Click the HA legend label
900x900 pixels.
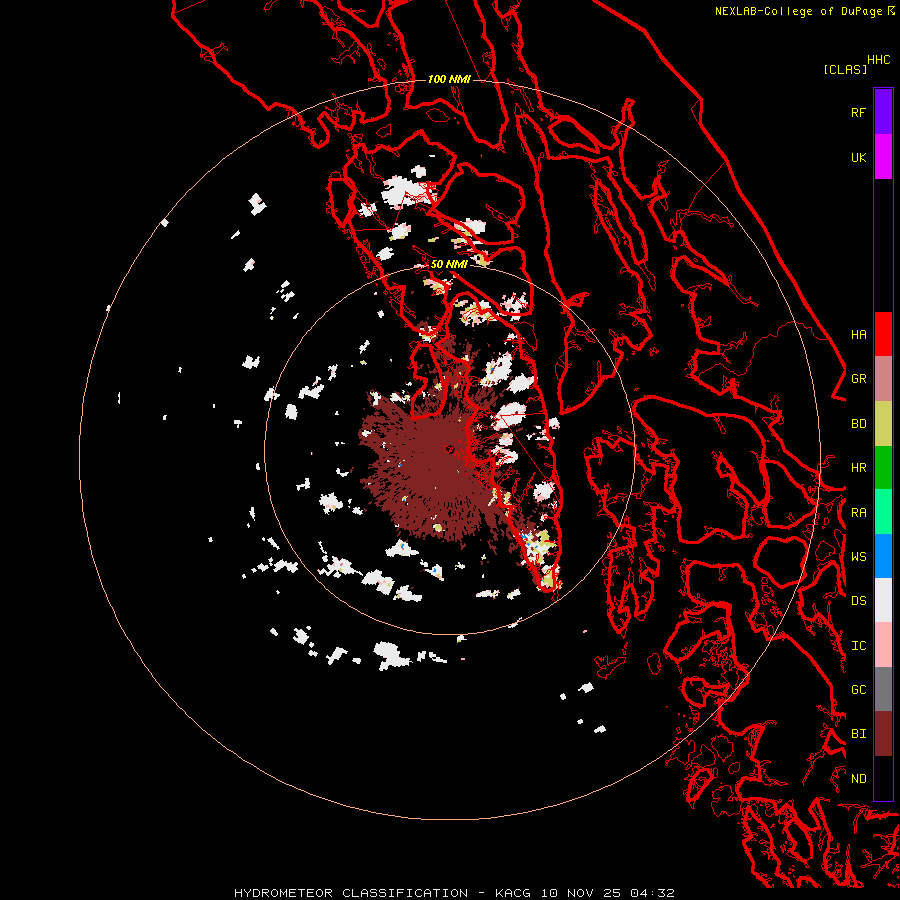(858, 335)
